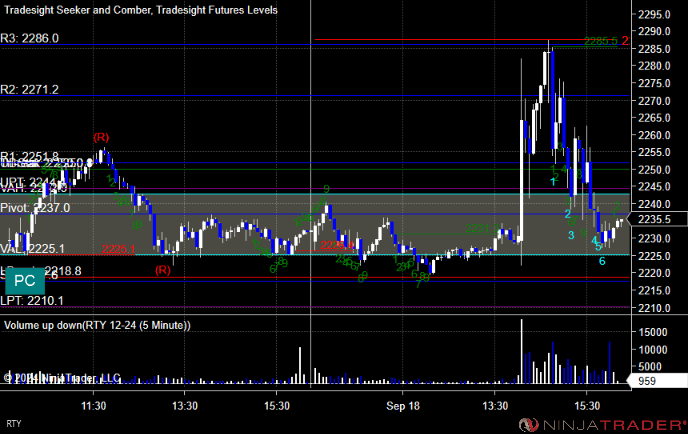Click the red 2225.1 price tag

118,250
